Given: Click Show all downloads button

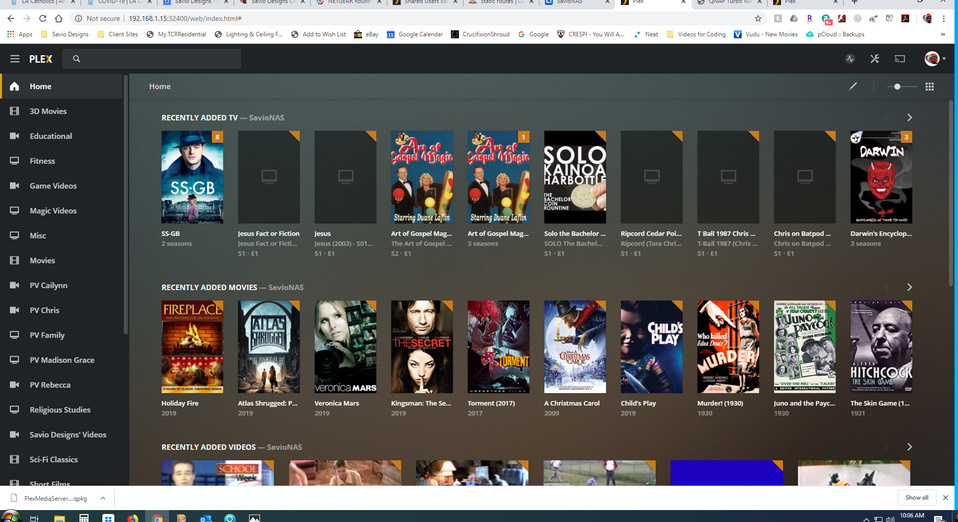Looking at the screenshot, I should click(x=916, y=498).
